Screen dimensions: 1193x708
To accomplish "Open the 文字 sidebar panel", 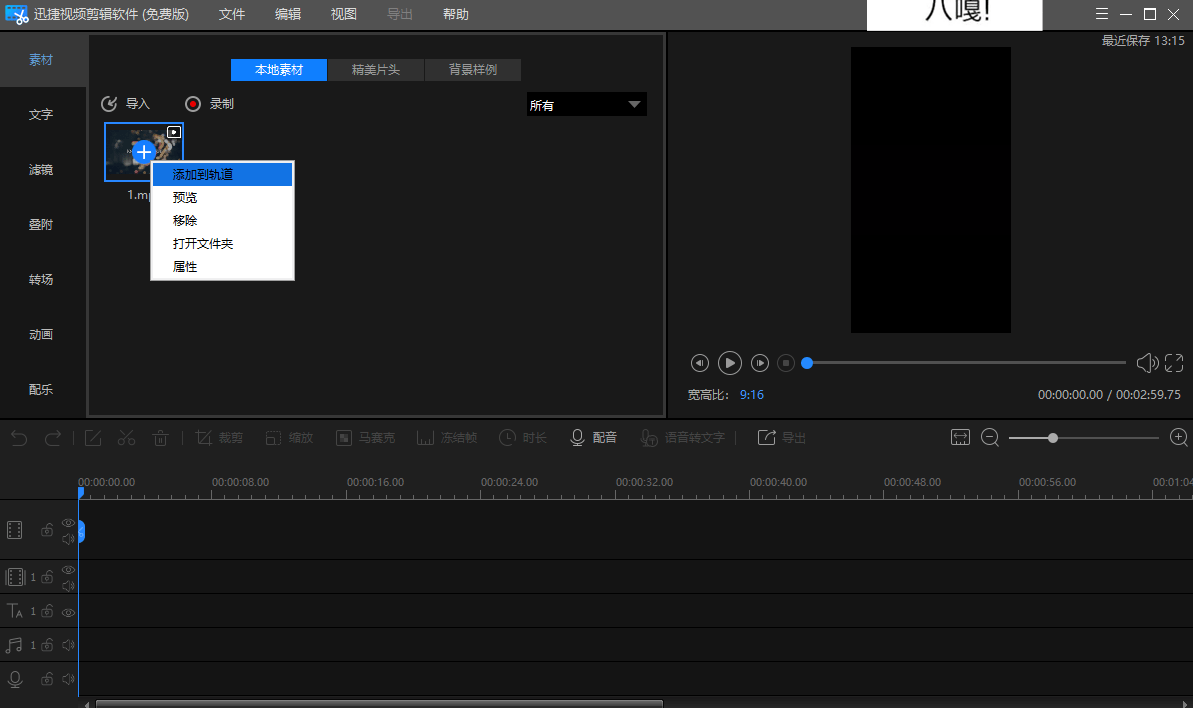I will (41, 115).
